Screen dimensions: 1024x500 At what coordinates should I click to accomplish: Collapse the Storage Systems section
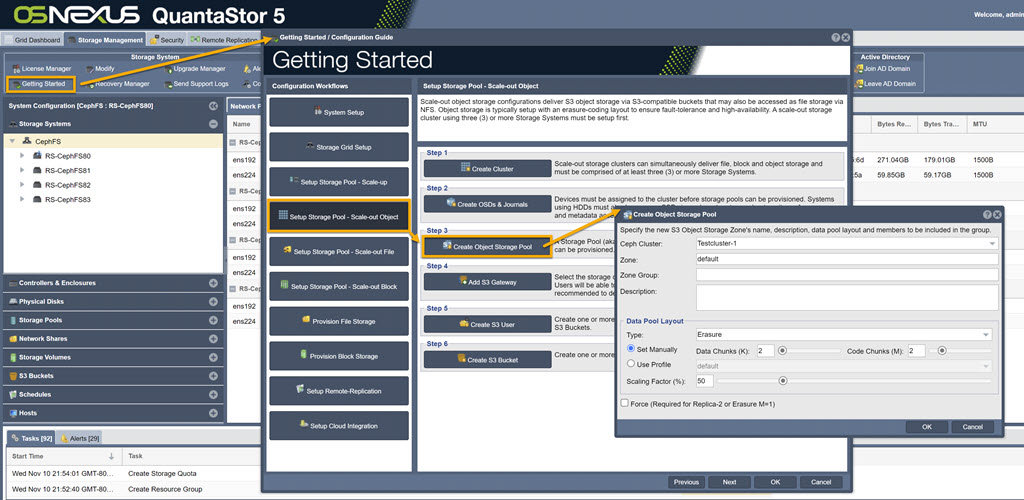tap(213, 124)
